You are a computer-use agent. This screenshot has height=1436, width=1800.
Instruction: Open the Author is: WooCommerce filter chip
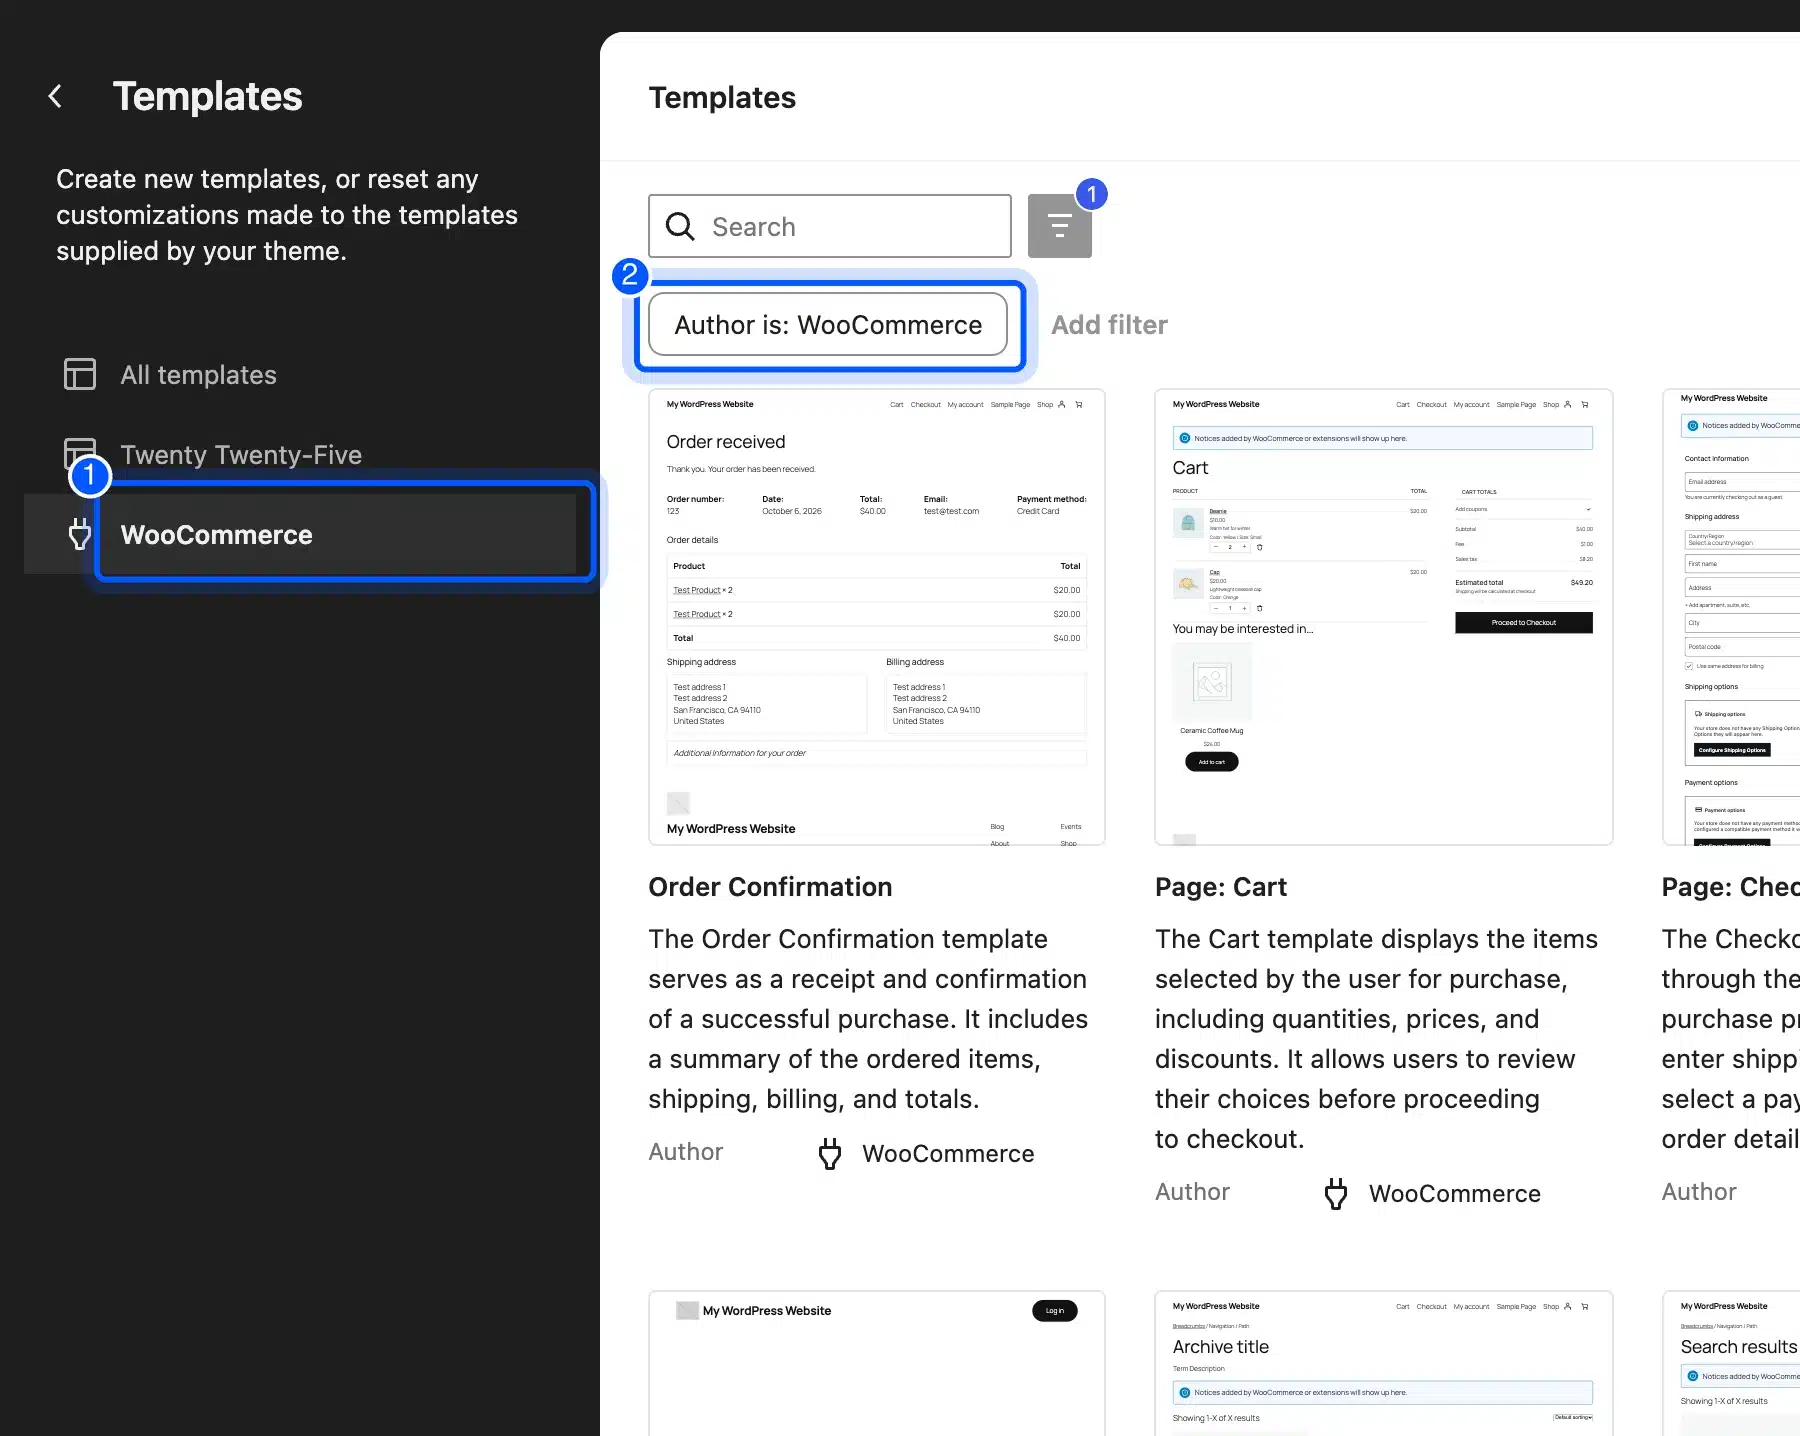point(828,325)
